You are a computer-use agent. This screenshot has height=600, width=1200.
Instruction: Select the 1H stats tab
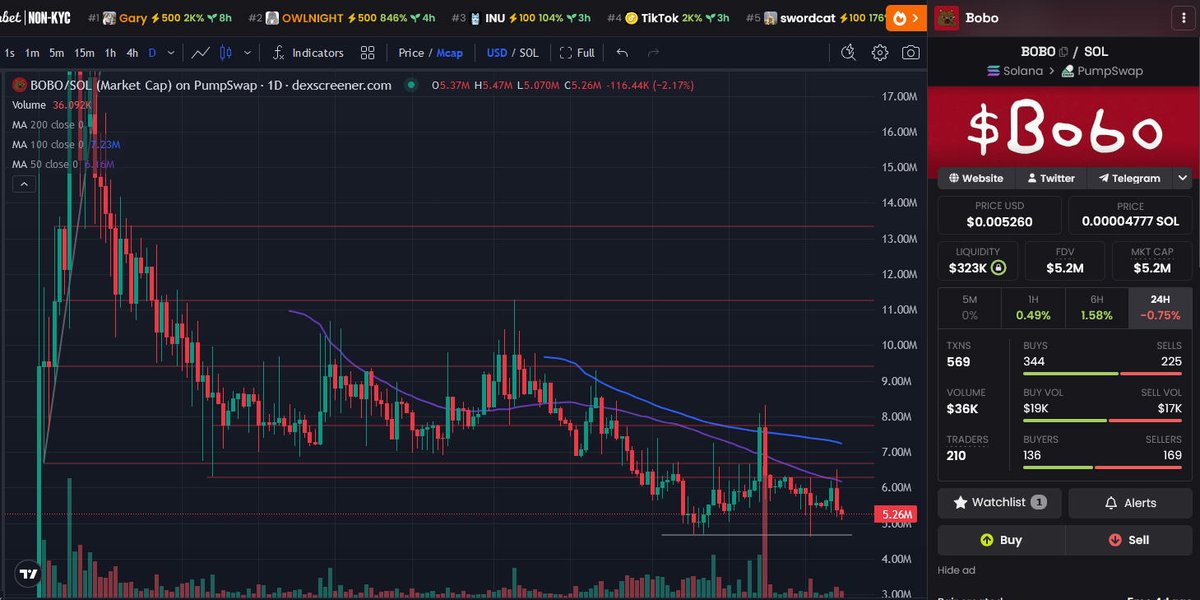click(1032, 307)
